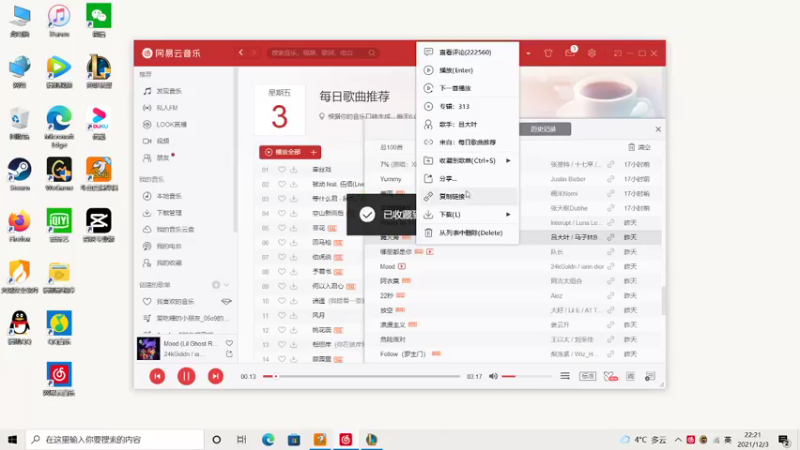Like song 10 with its heart icon

(x=282, y=301)
